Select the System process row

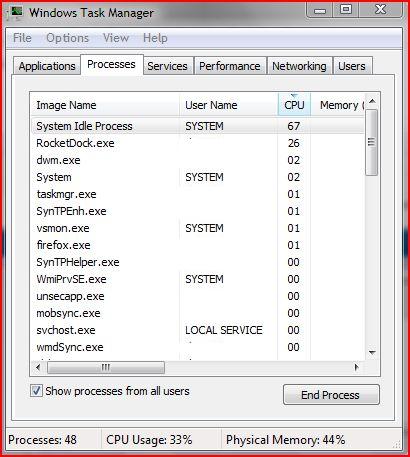coord(198,177)
